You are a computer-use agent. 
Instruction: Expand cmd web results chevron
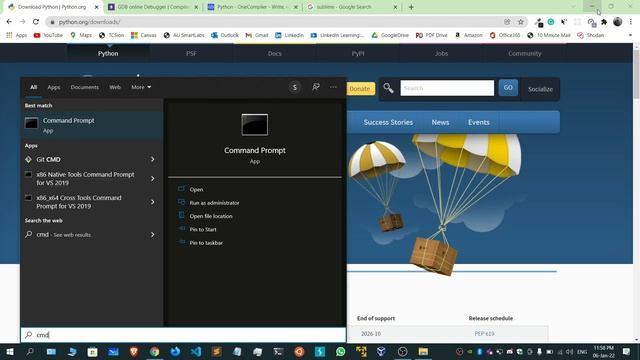pos(153,235)
